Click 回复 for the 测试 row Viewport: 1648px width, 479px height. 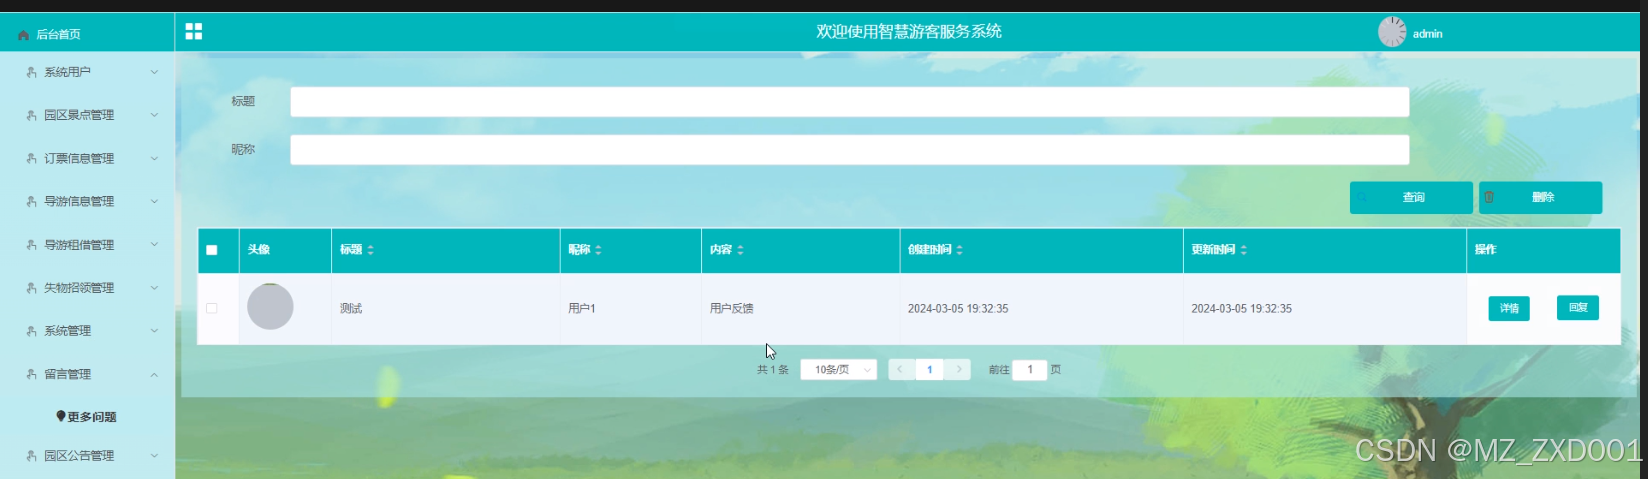pyautogui.click(x=1577, y=307)
